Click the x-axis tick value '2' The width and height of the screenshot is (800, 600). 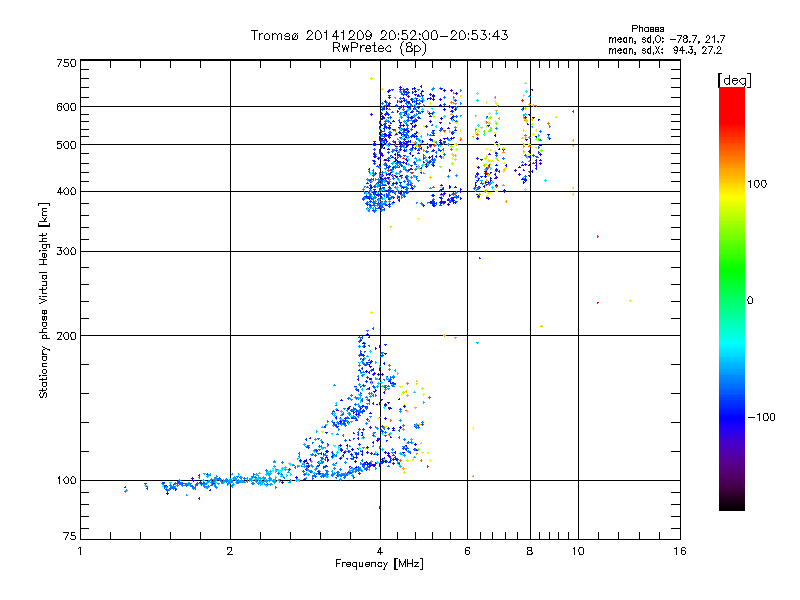230,551
